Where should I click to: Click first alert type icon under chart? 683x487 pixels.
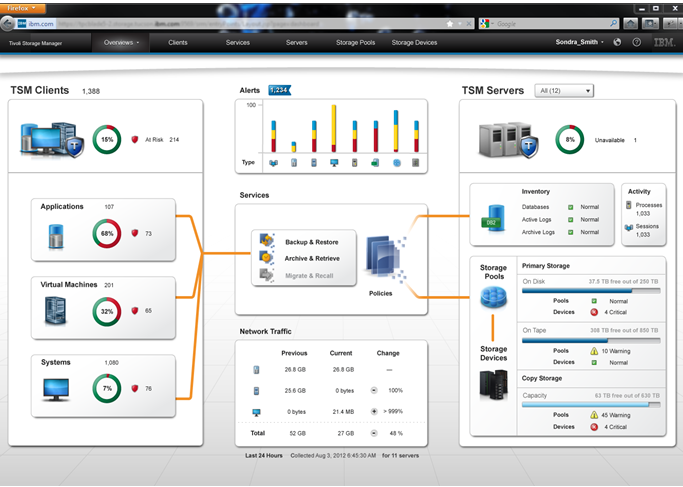[274, 163]
